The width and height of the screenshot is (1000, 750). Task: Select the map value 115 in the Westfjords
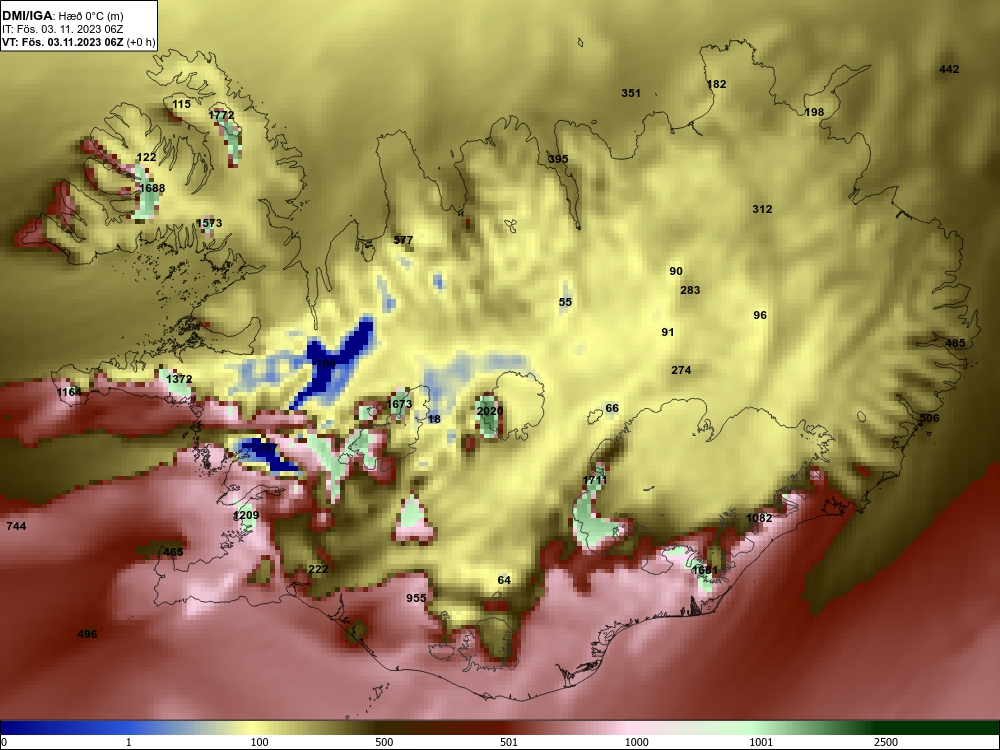coord(181,104)
